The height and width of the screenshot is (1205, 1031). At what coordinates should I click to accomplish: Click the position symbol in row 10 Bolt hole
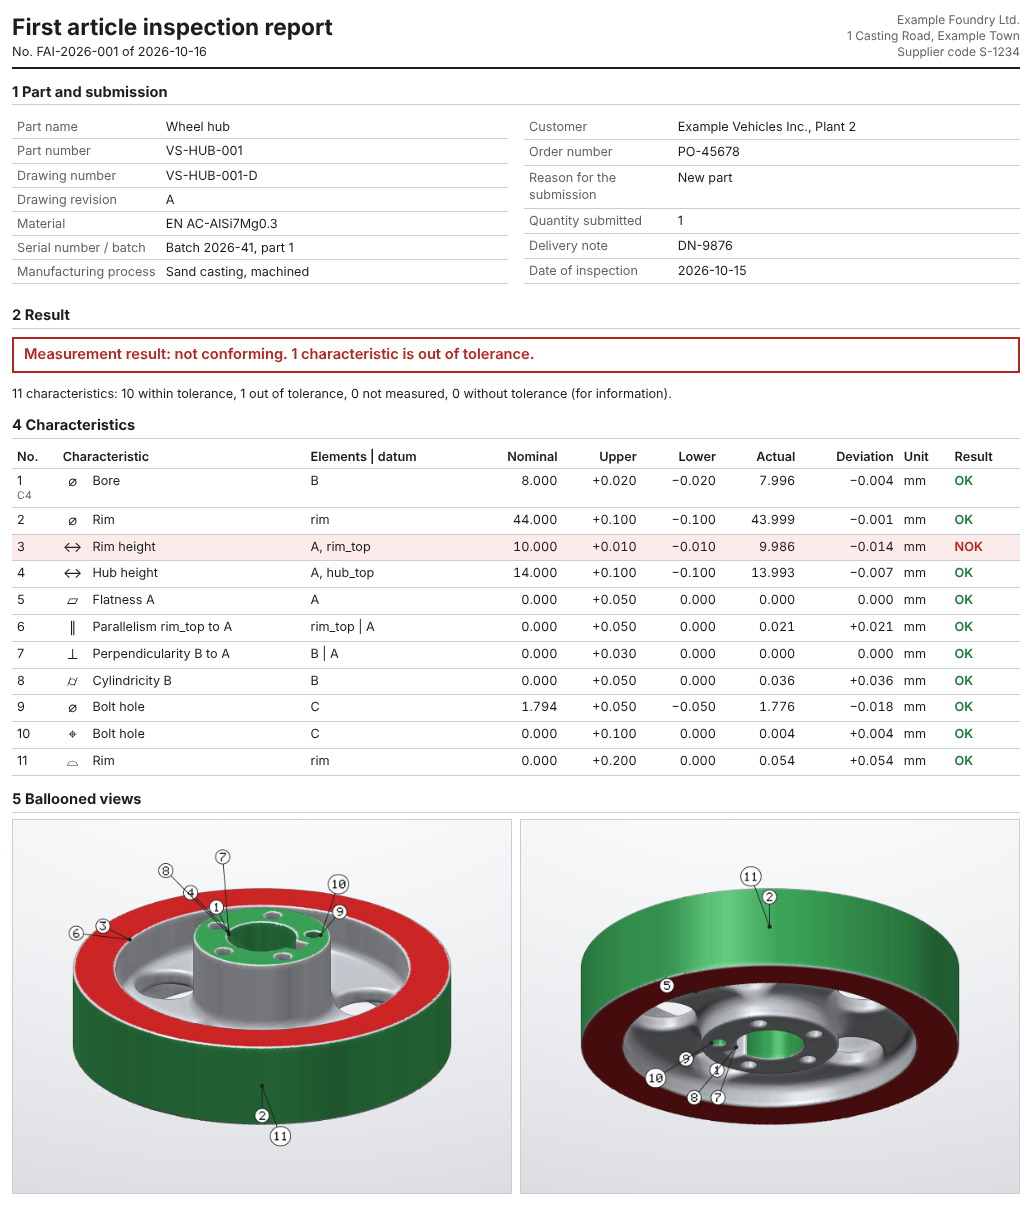click(72, 734)
